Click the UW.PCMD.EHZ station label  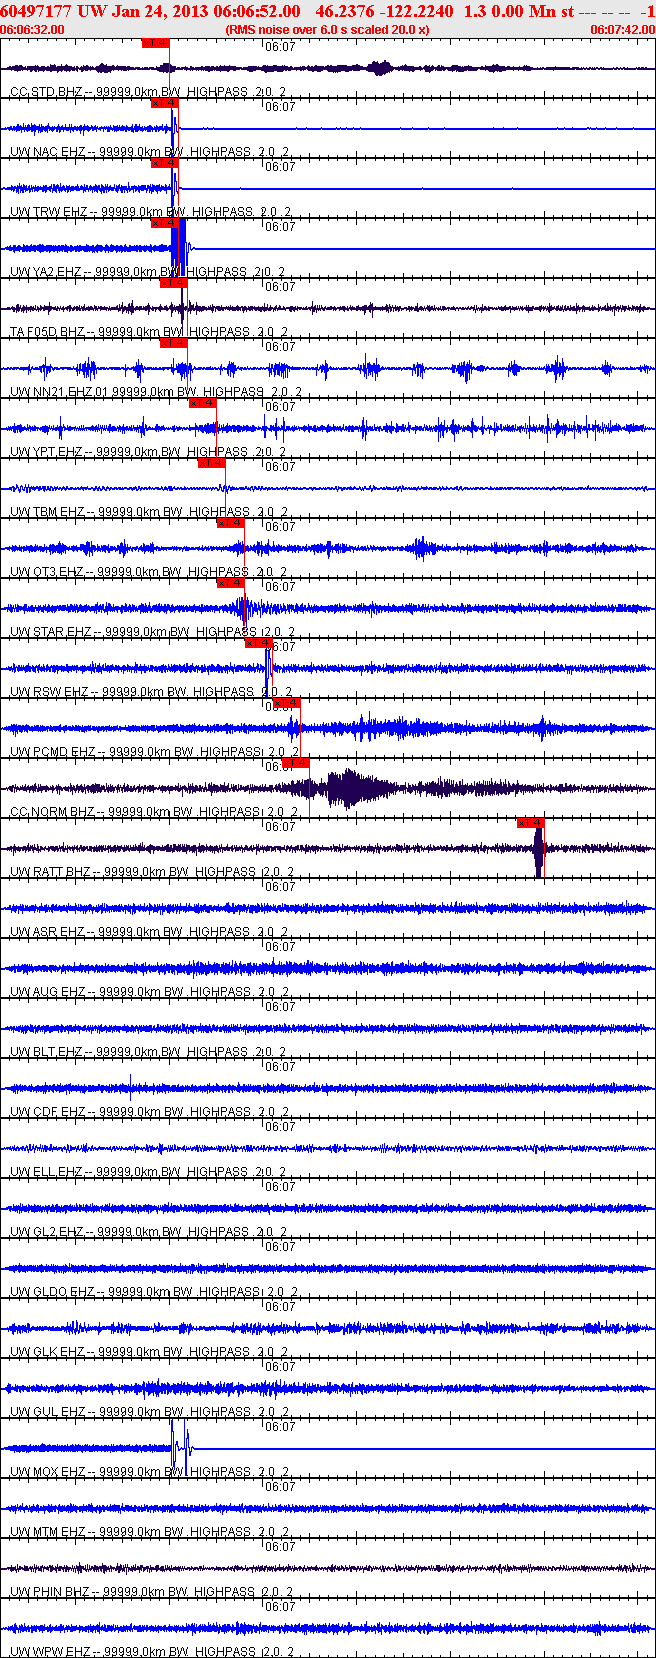tap(154, 752)
